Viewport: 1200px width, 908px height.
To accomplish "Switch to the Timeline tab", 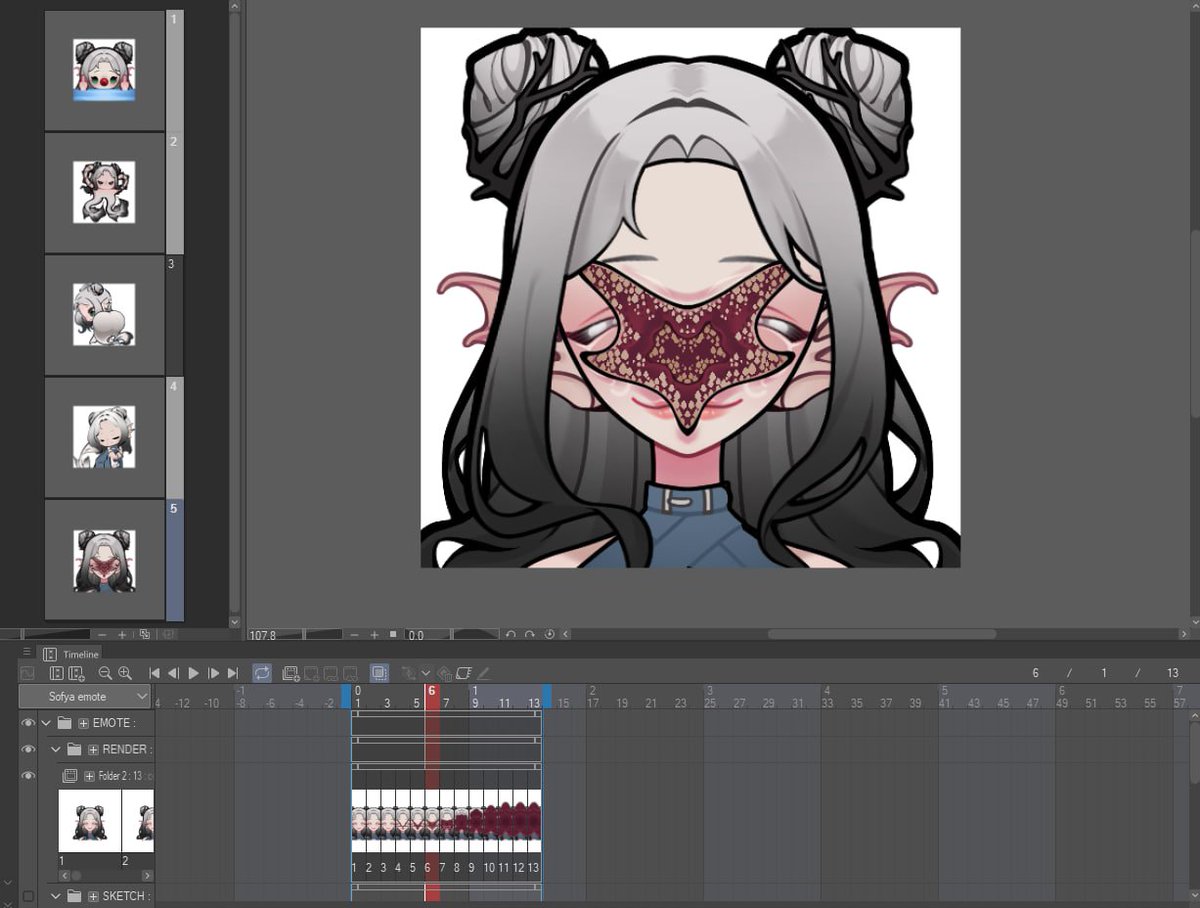I will point(71,654).
